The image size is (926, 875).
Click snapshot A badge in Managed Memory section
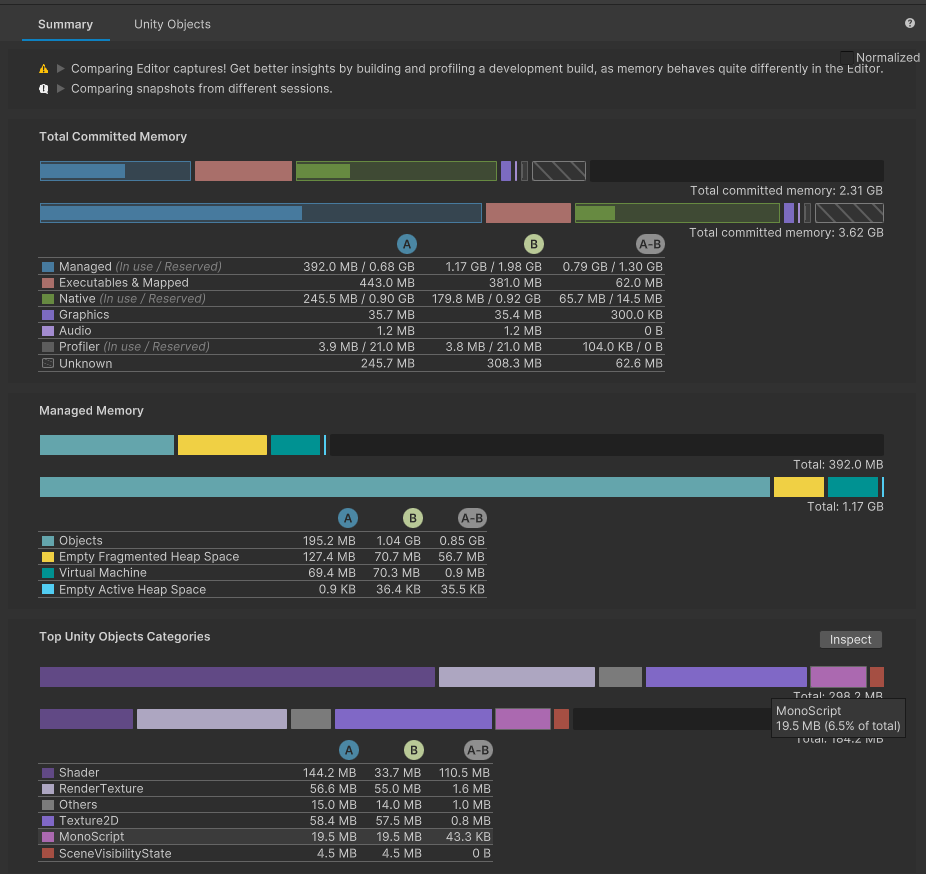point(348,518)
